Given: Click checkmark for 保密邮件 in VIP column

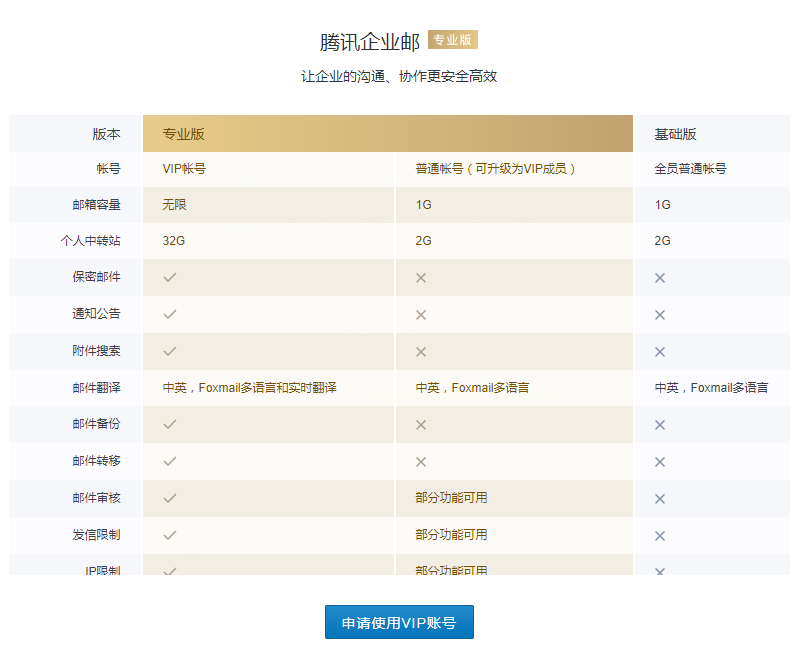Looking at the screenshot, I should pos(170,277).
